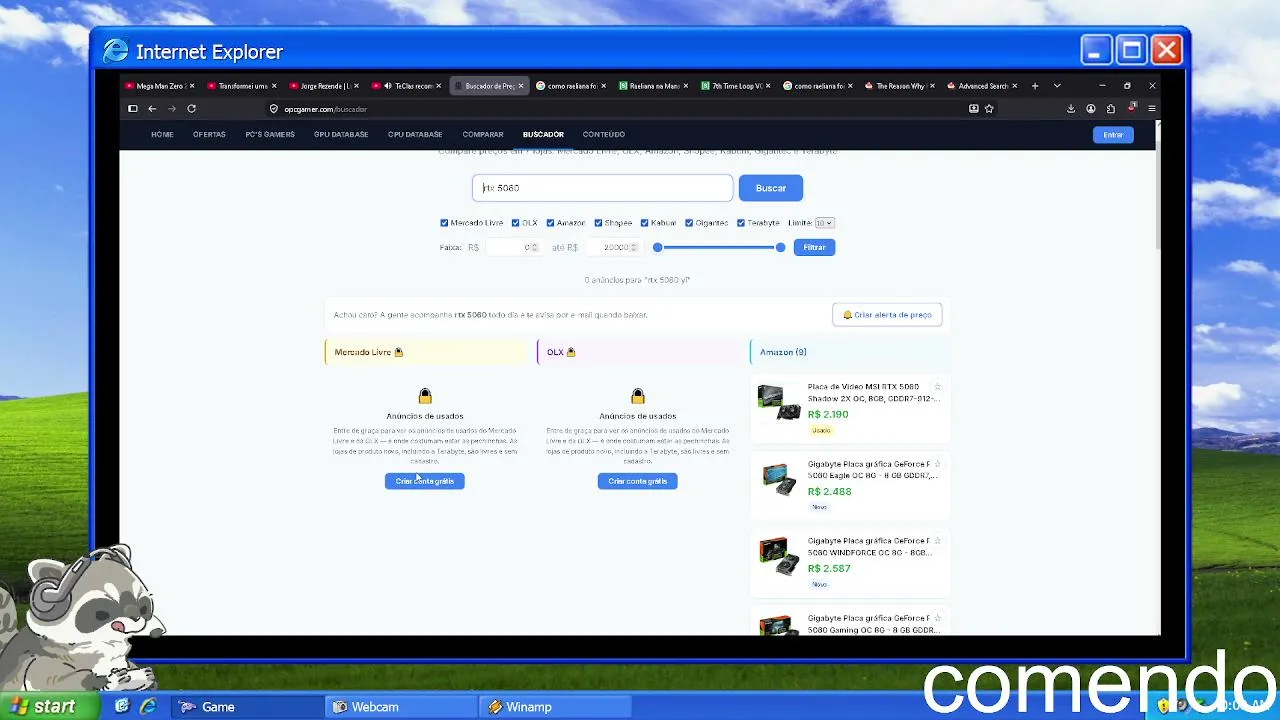This screenshot has height=720, width=1280.
Task: Open the GPU DATABASE navigation item
Action: (341, 134)
